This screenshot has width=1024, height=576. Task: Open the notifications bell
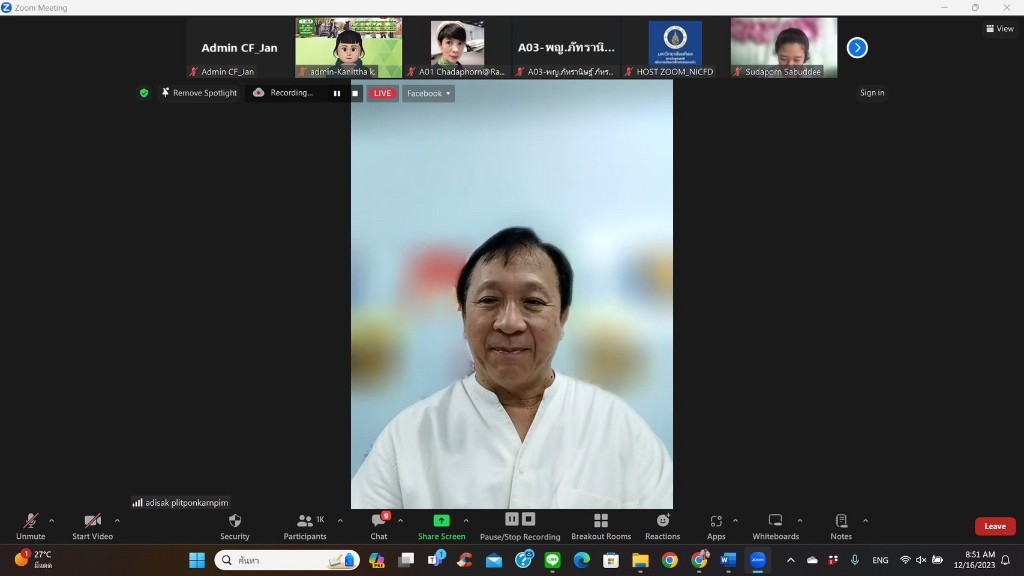tap(1006, 560)
